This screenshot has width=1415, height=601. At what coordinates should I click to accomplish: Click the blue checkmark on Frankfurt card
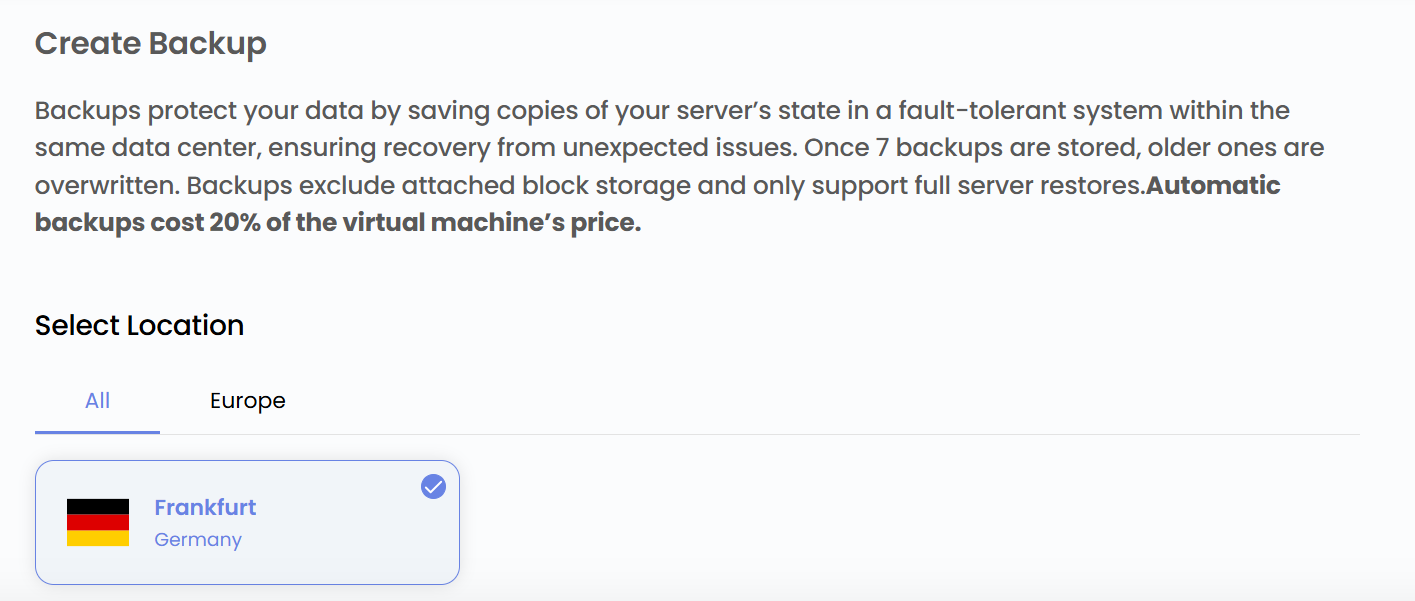pos(433,487)
